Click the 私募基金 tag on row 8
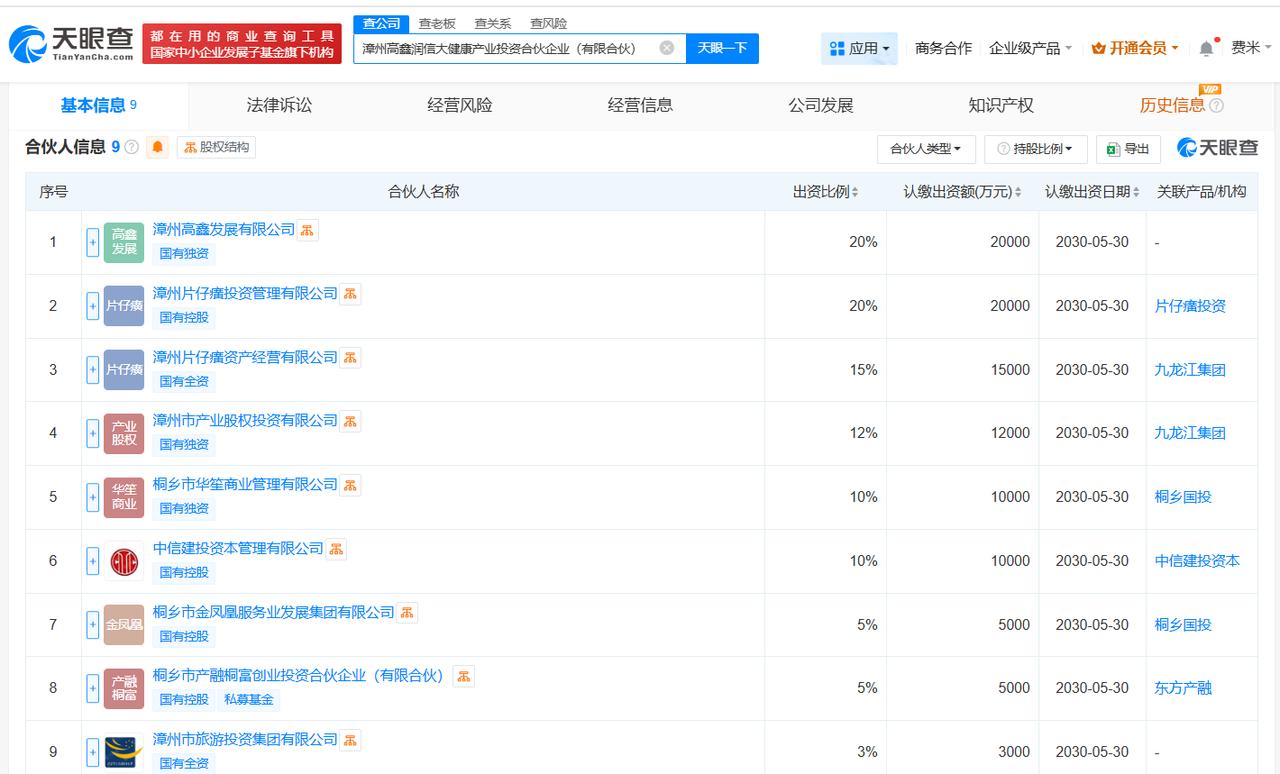The width and height of the screenshot is (1280, 774). coord(248,700)
